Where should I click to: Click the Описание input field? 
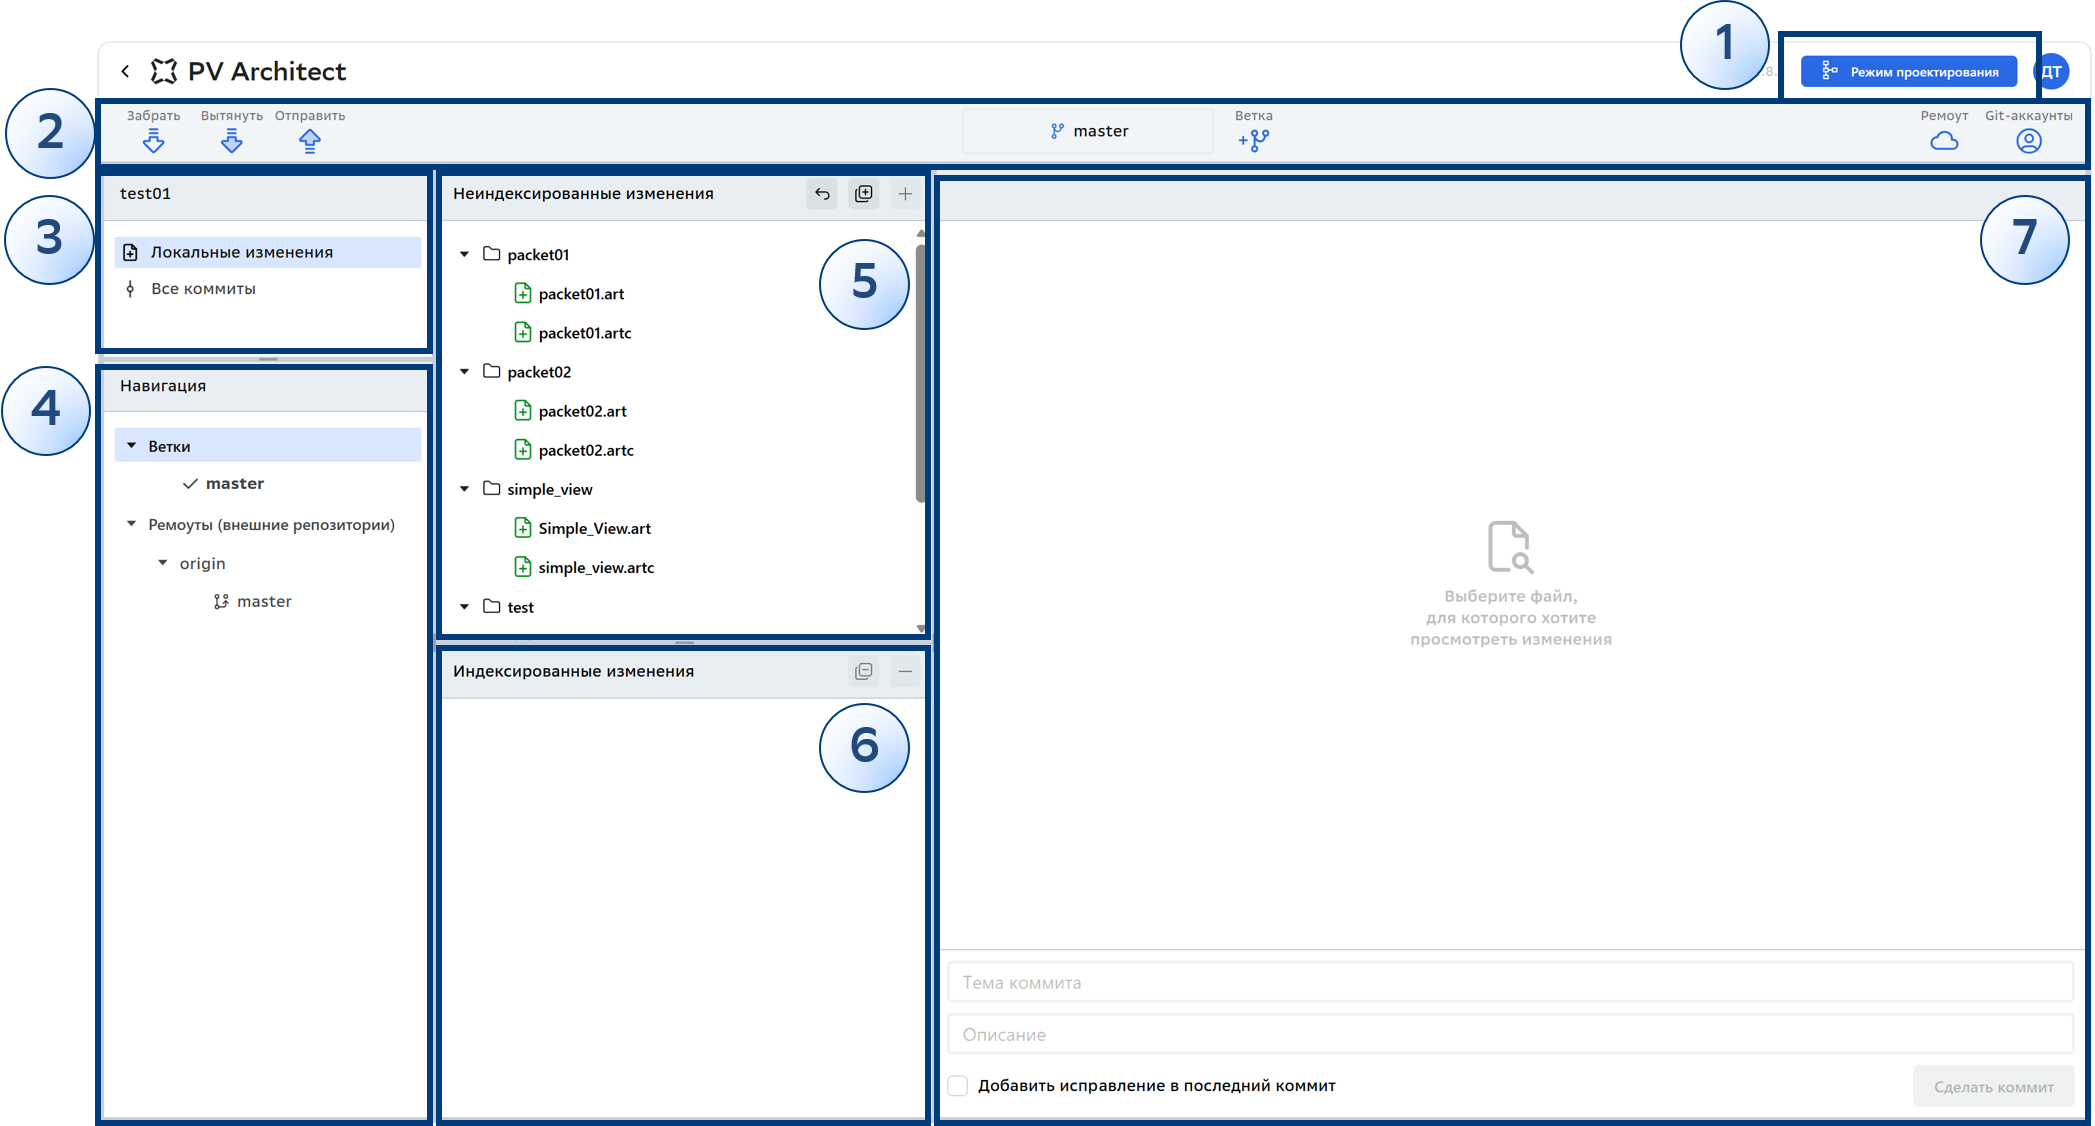1510,1035
